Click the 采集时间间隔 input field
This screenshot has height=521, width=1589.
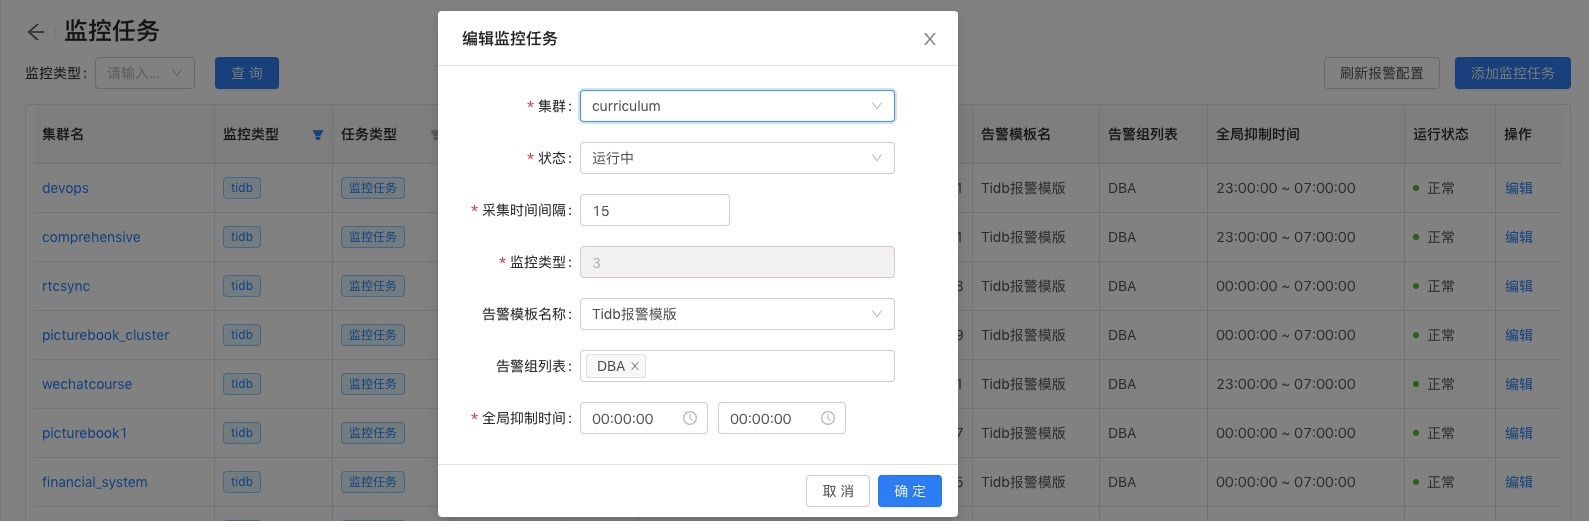(655, 210)
